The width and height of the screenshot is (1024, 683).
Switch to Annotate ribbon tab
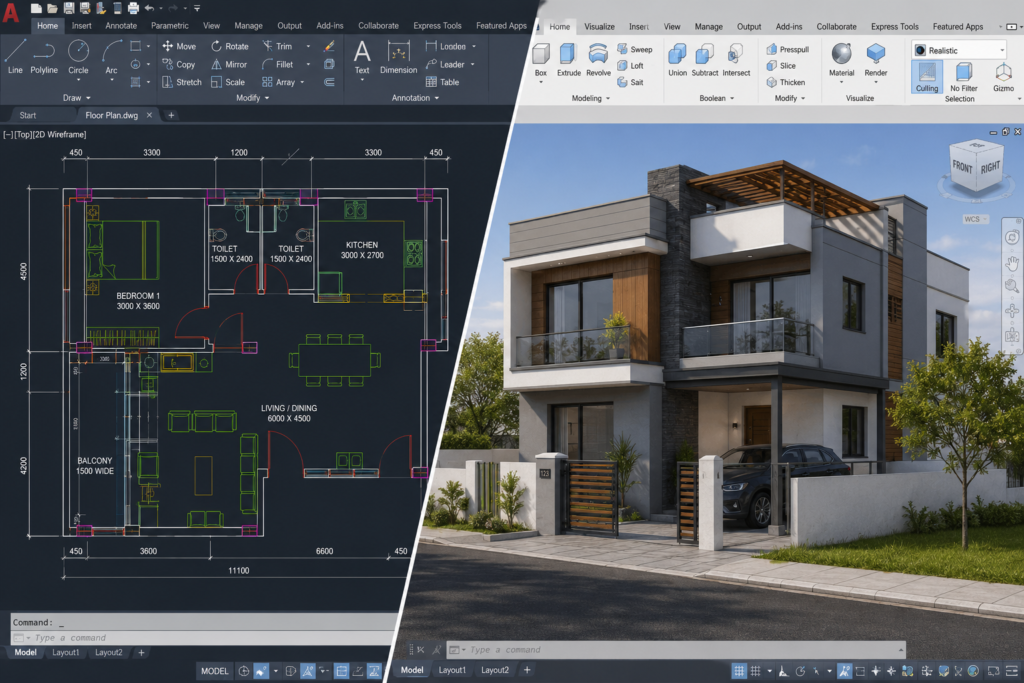121,25
